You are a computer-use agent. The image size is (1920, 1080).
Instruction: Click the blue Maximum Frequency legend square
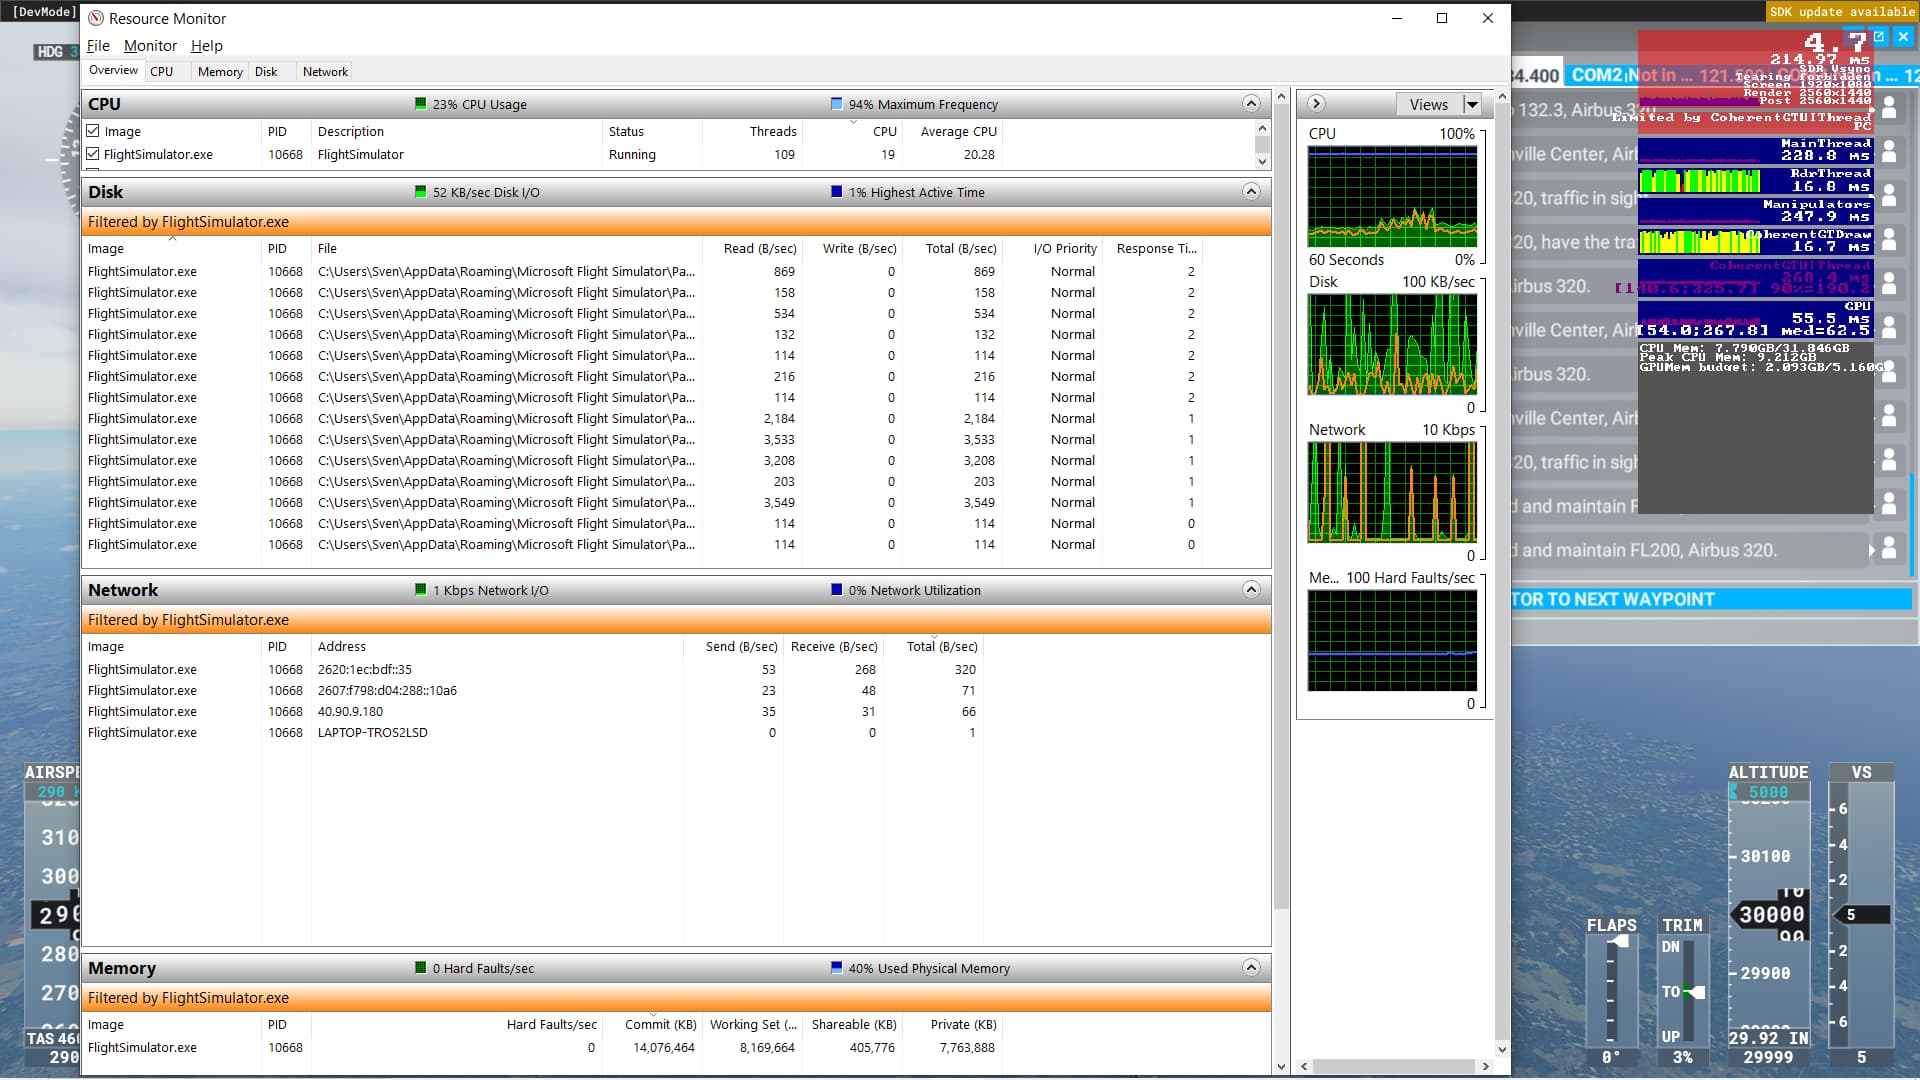pos(837,104)
